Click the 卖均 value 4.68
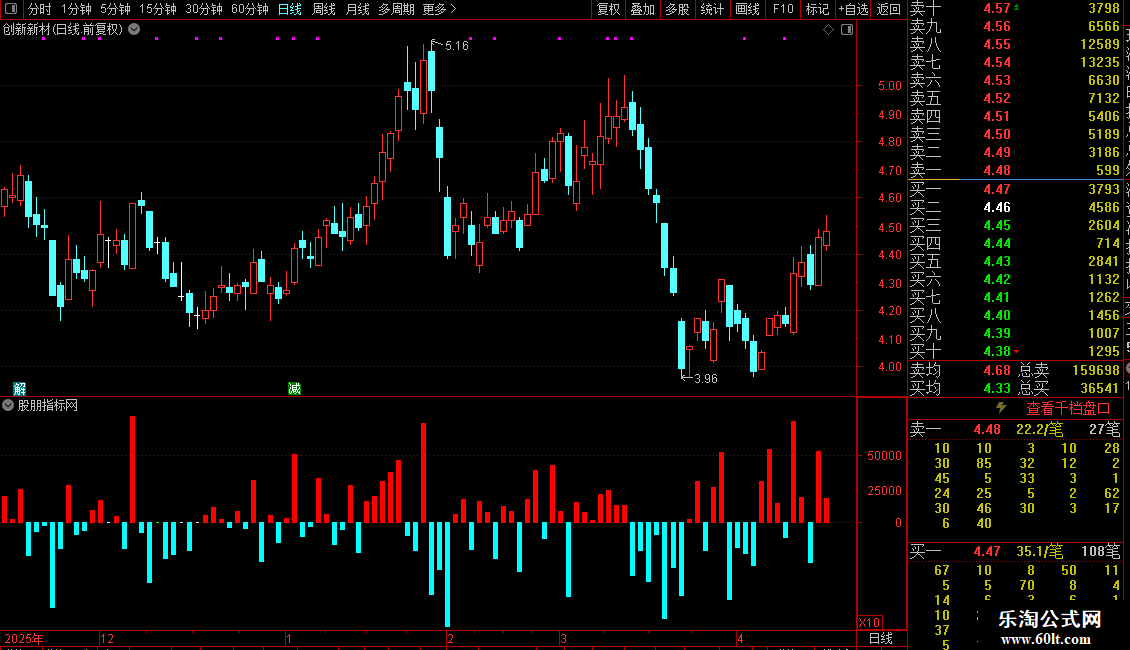Screen dimensions: 1130x650 [x=997, y=370]
